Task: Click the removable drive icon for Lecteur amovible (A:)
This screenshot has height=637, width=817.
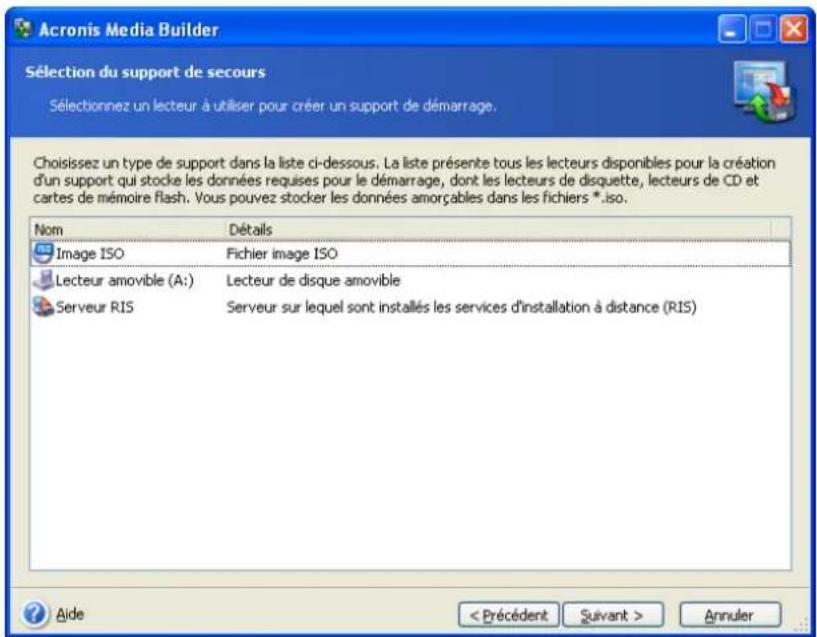Action: point(43,280)
